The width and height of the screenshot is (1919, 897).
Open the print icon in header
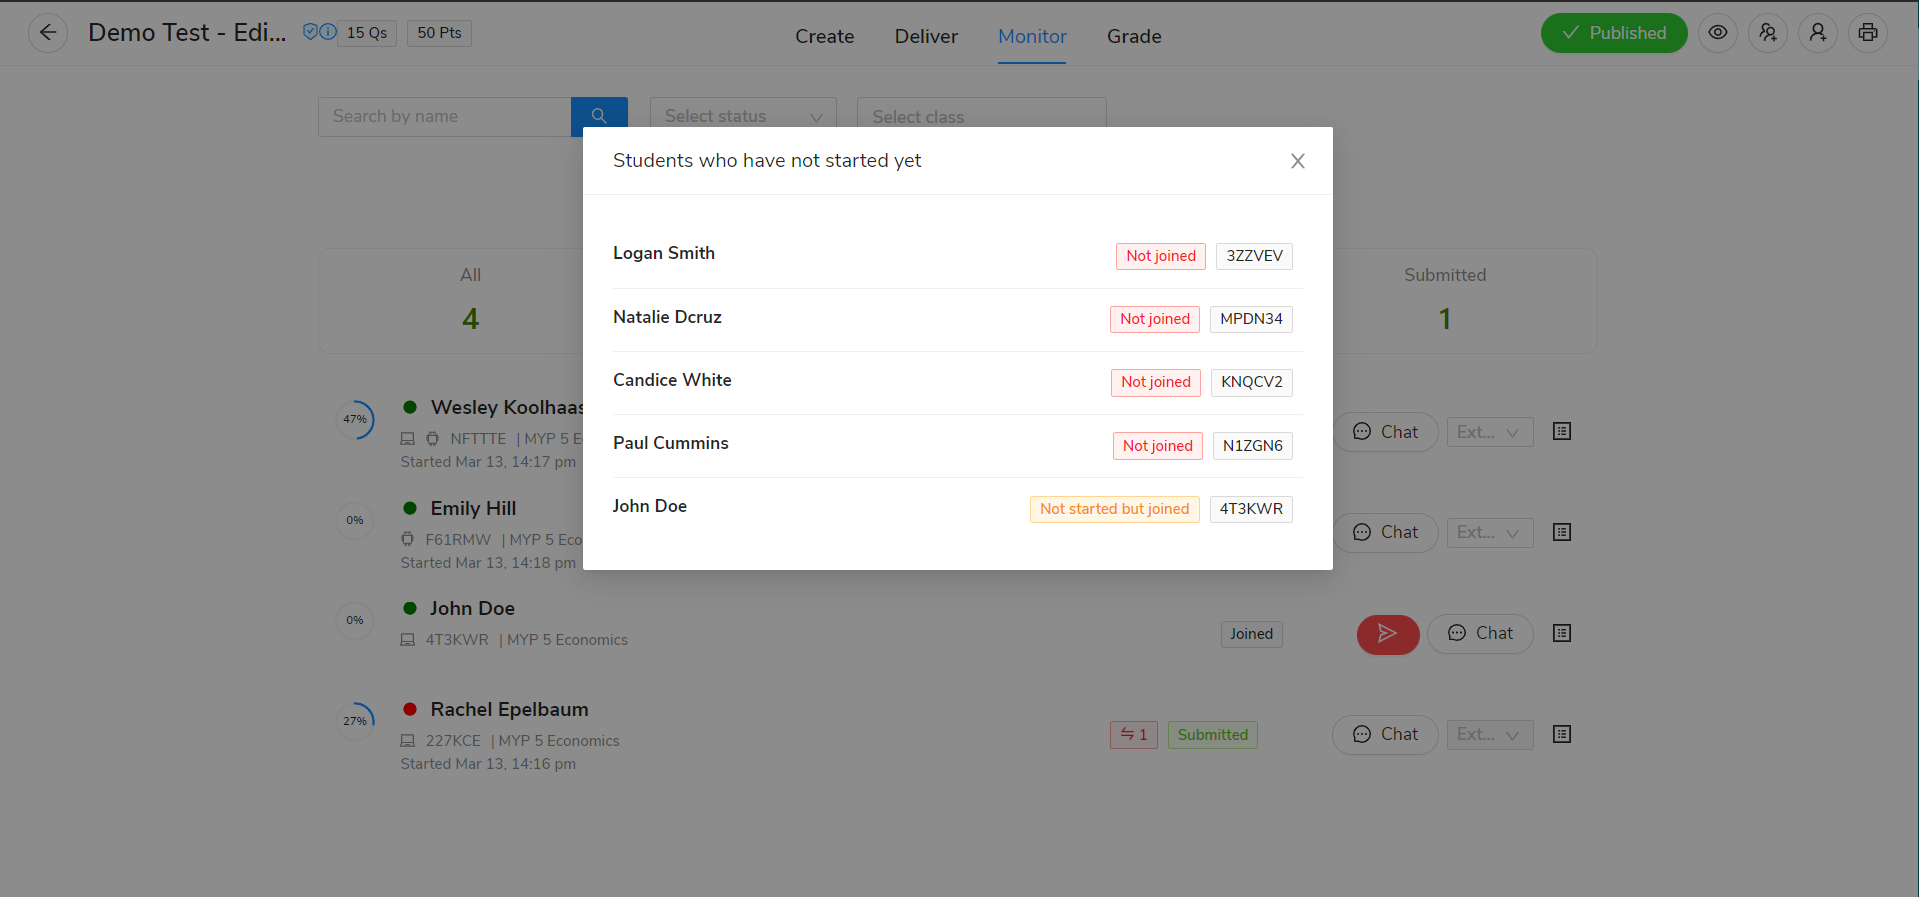1867,33
